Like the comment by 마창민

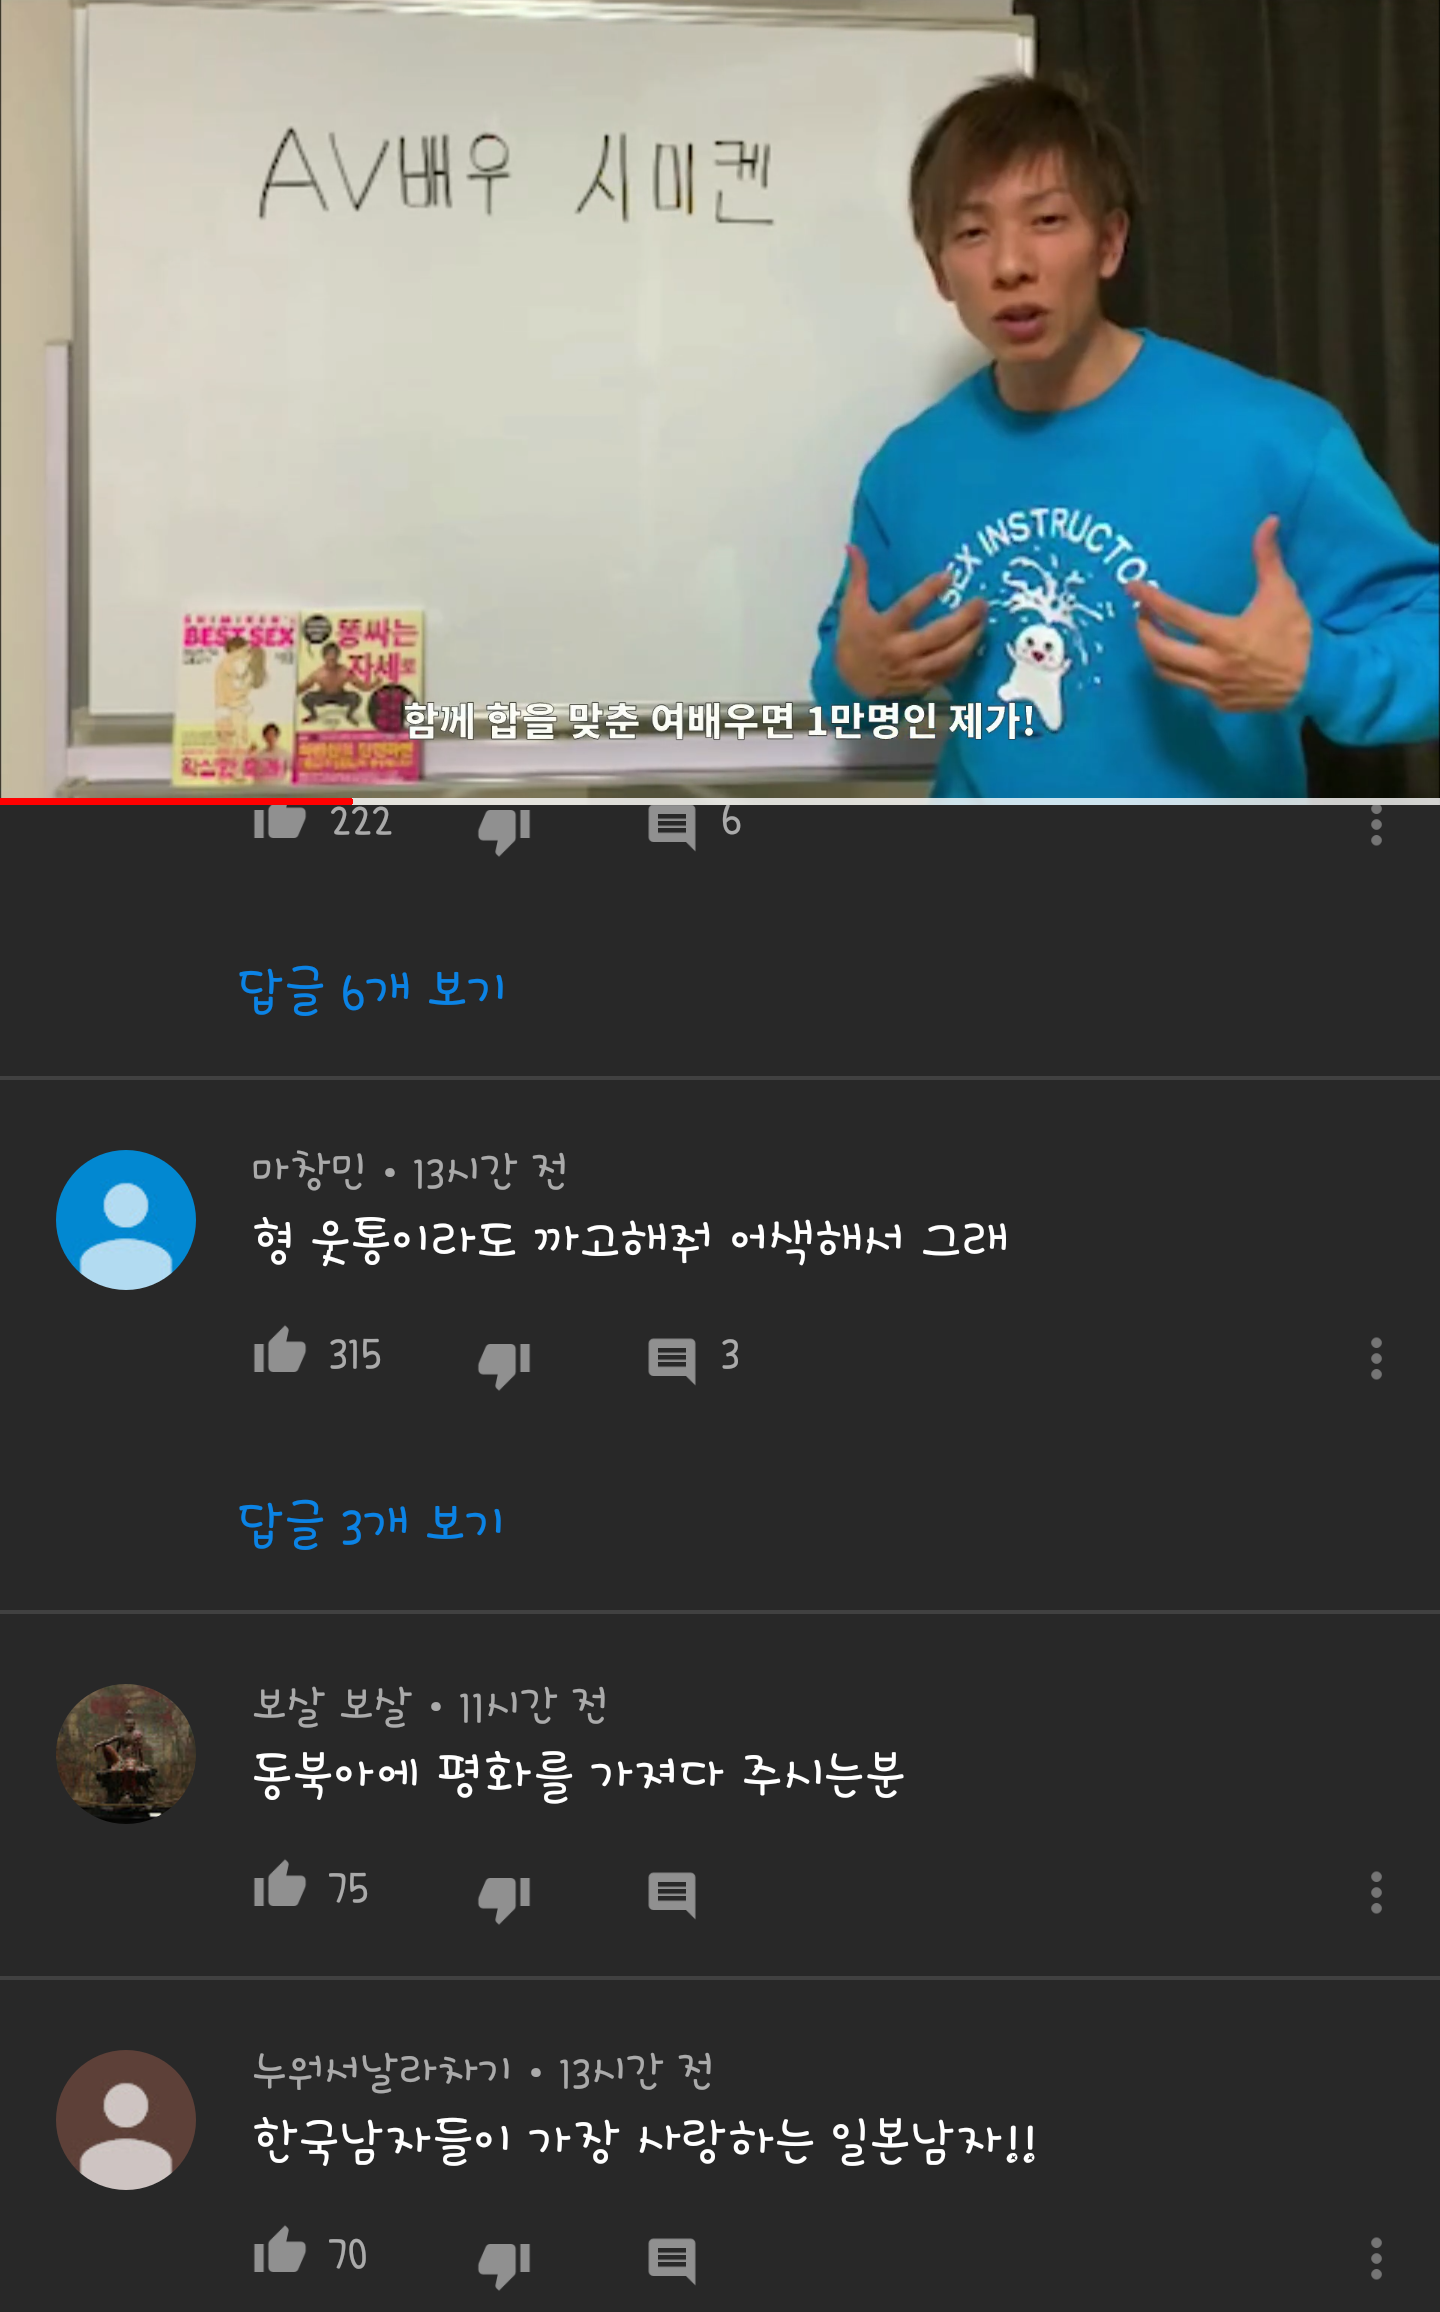pyautogui.click(x=279, y=1351)
